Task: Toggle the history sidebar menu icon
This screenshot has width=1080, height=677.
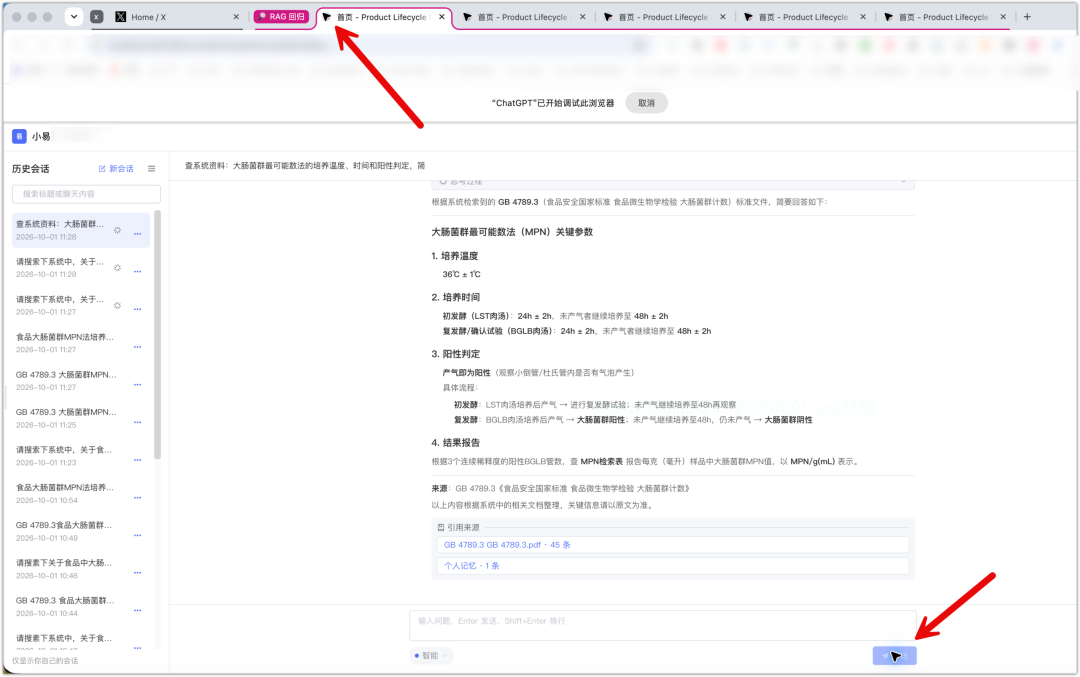Action: tap(152, 169)
